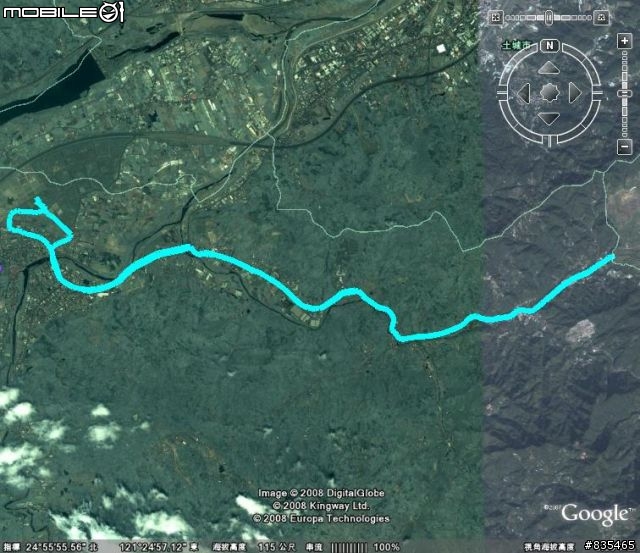Click the center joystick of the navigation ring
This screenshot has width=640, height=553.
[549, 93]
